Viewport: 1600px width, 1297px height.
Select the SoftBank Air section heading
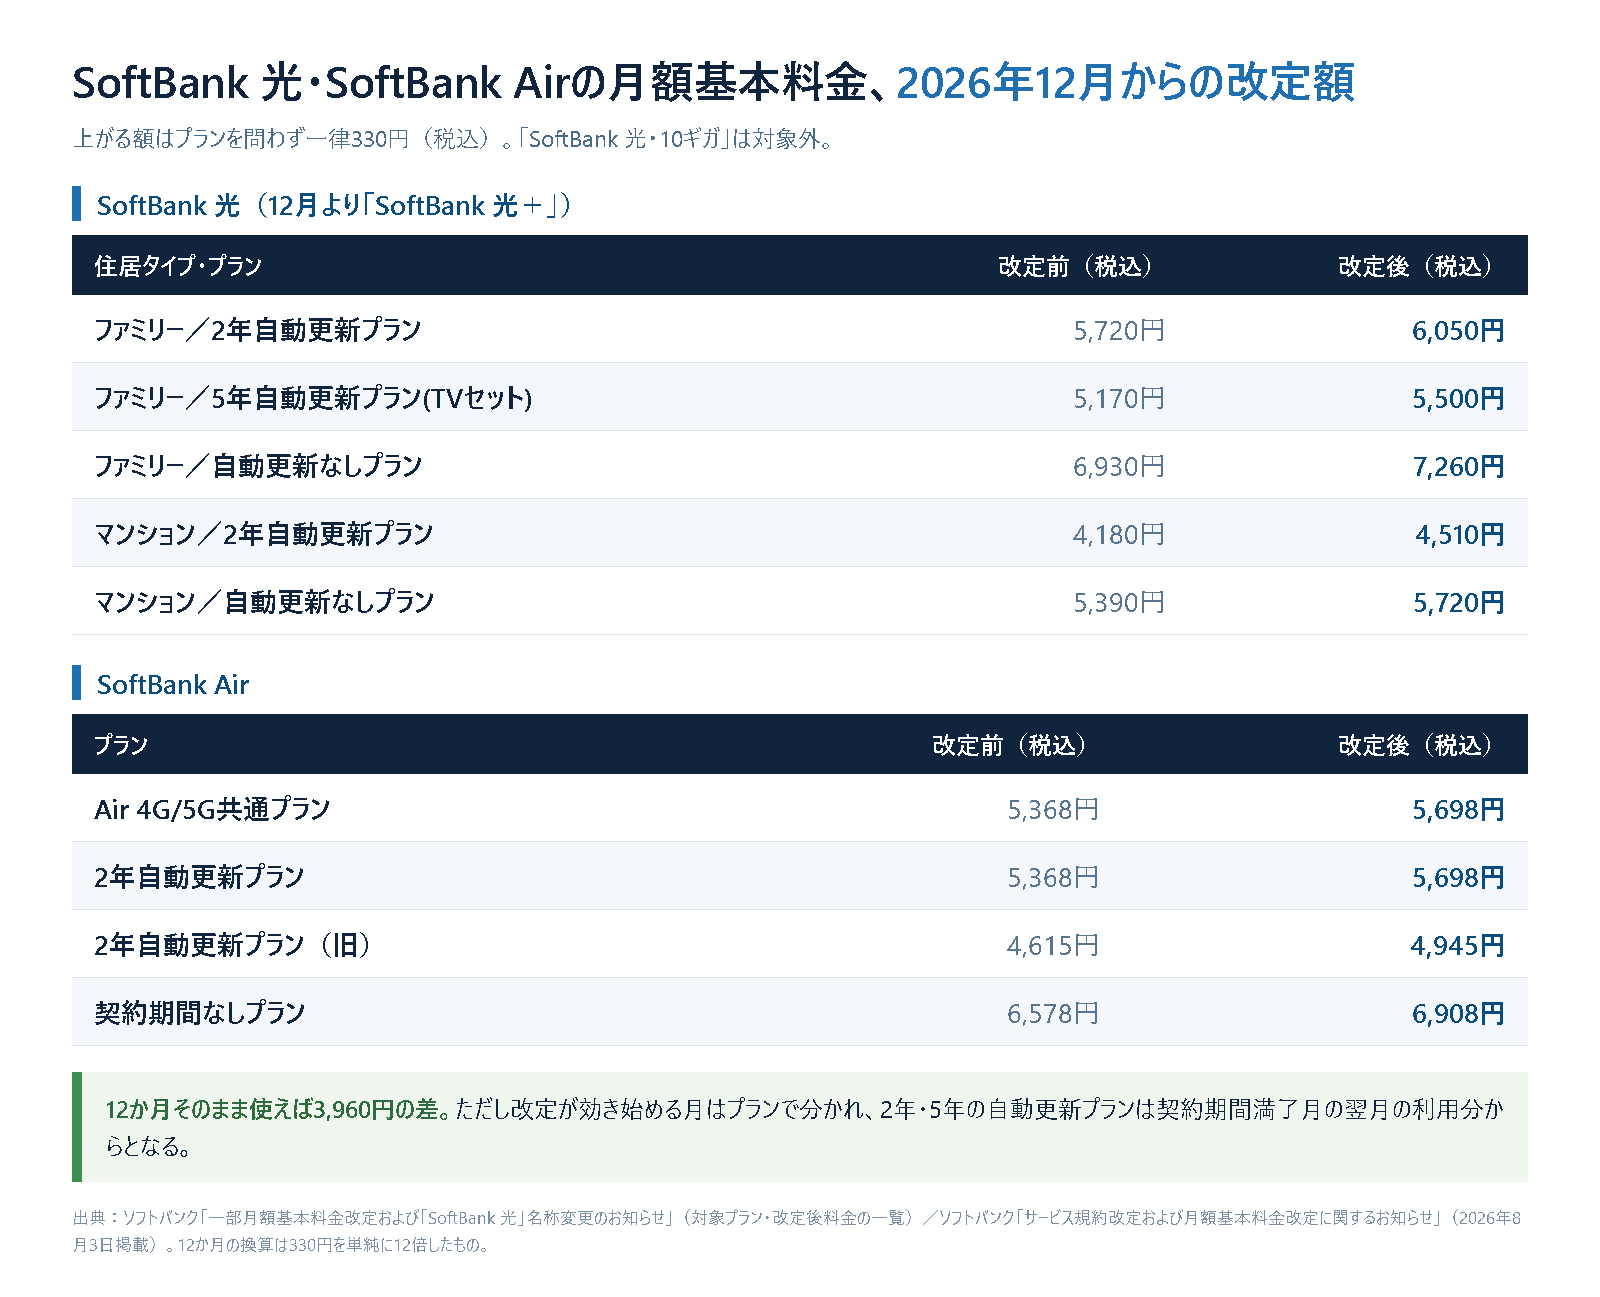(x=172, y=684)
